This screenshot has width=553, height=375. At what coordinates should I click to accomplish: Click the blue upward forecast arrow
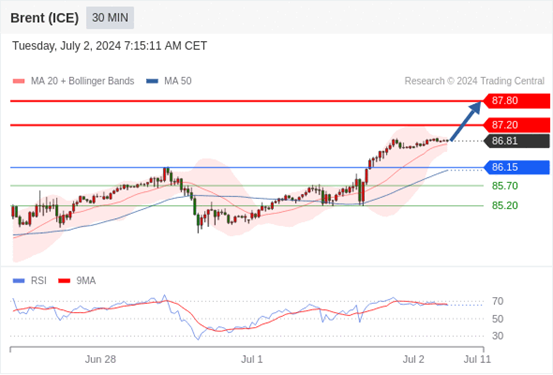point(466,121)
